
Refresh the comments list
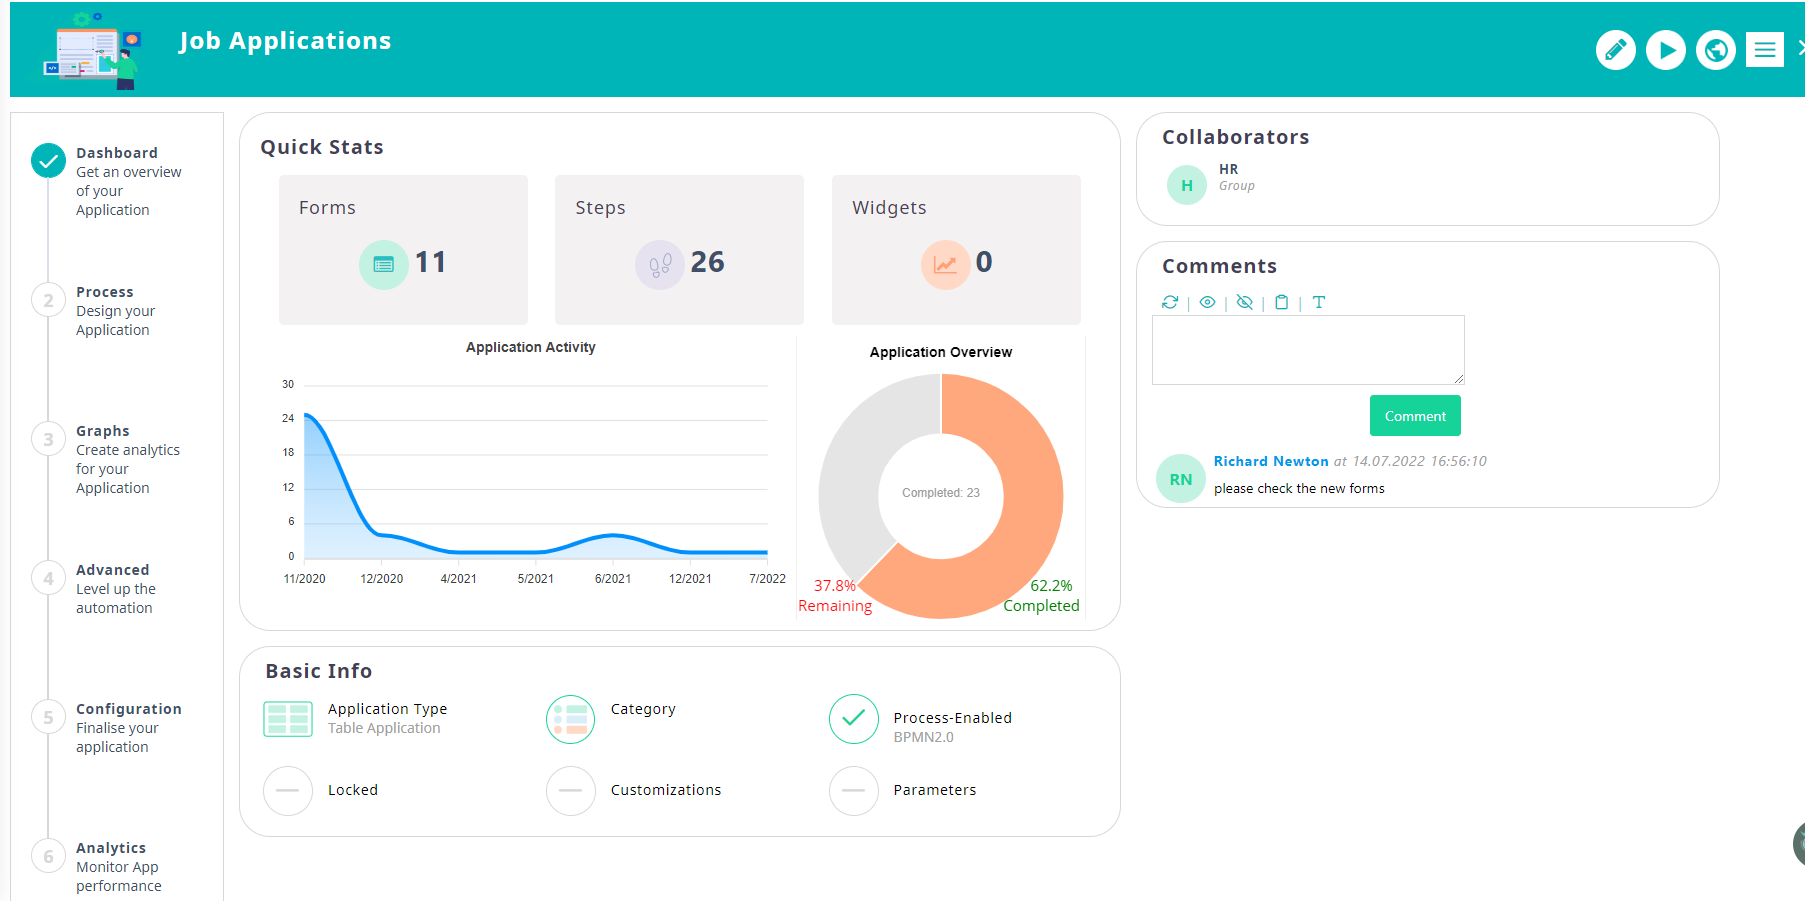pyautogui.click(x=1170, y=302)
